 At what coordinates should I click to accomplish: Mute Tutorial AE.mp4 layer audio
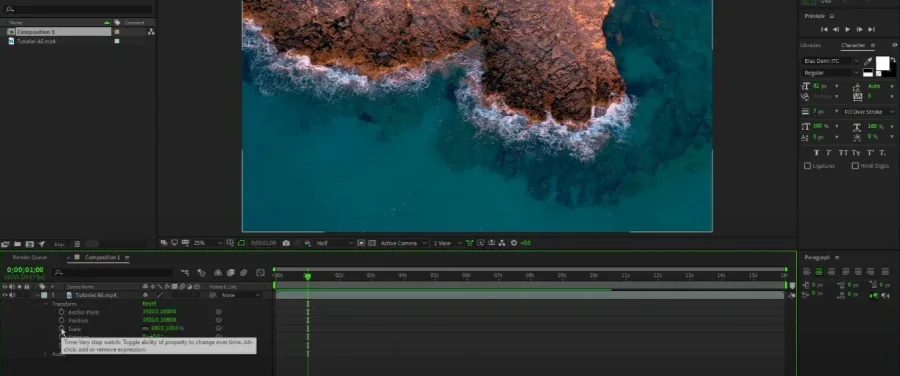(12, 294)
